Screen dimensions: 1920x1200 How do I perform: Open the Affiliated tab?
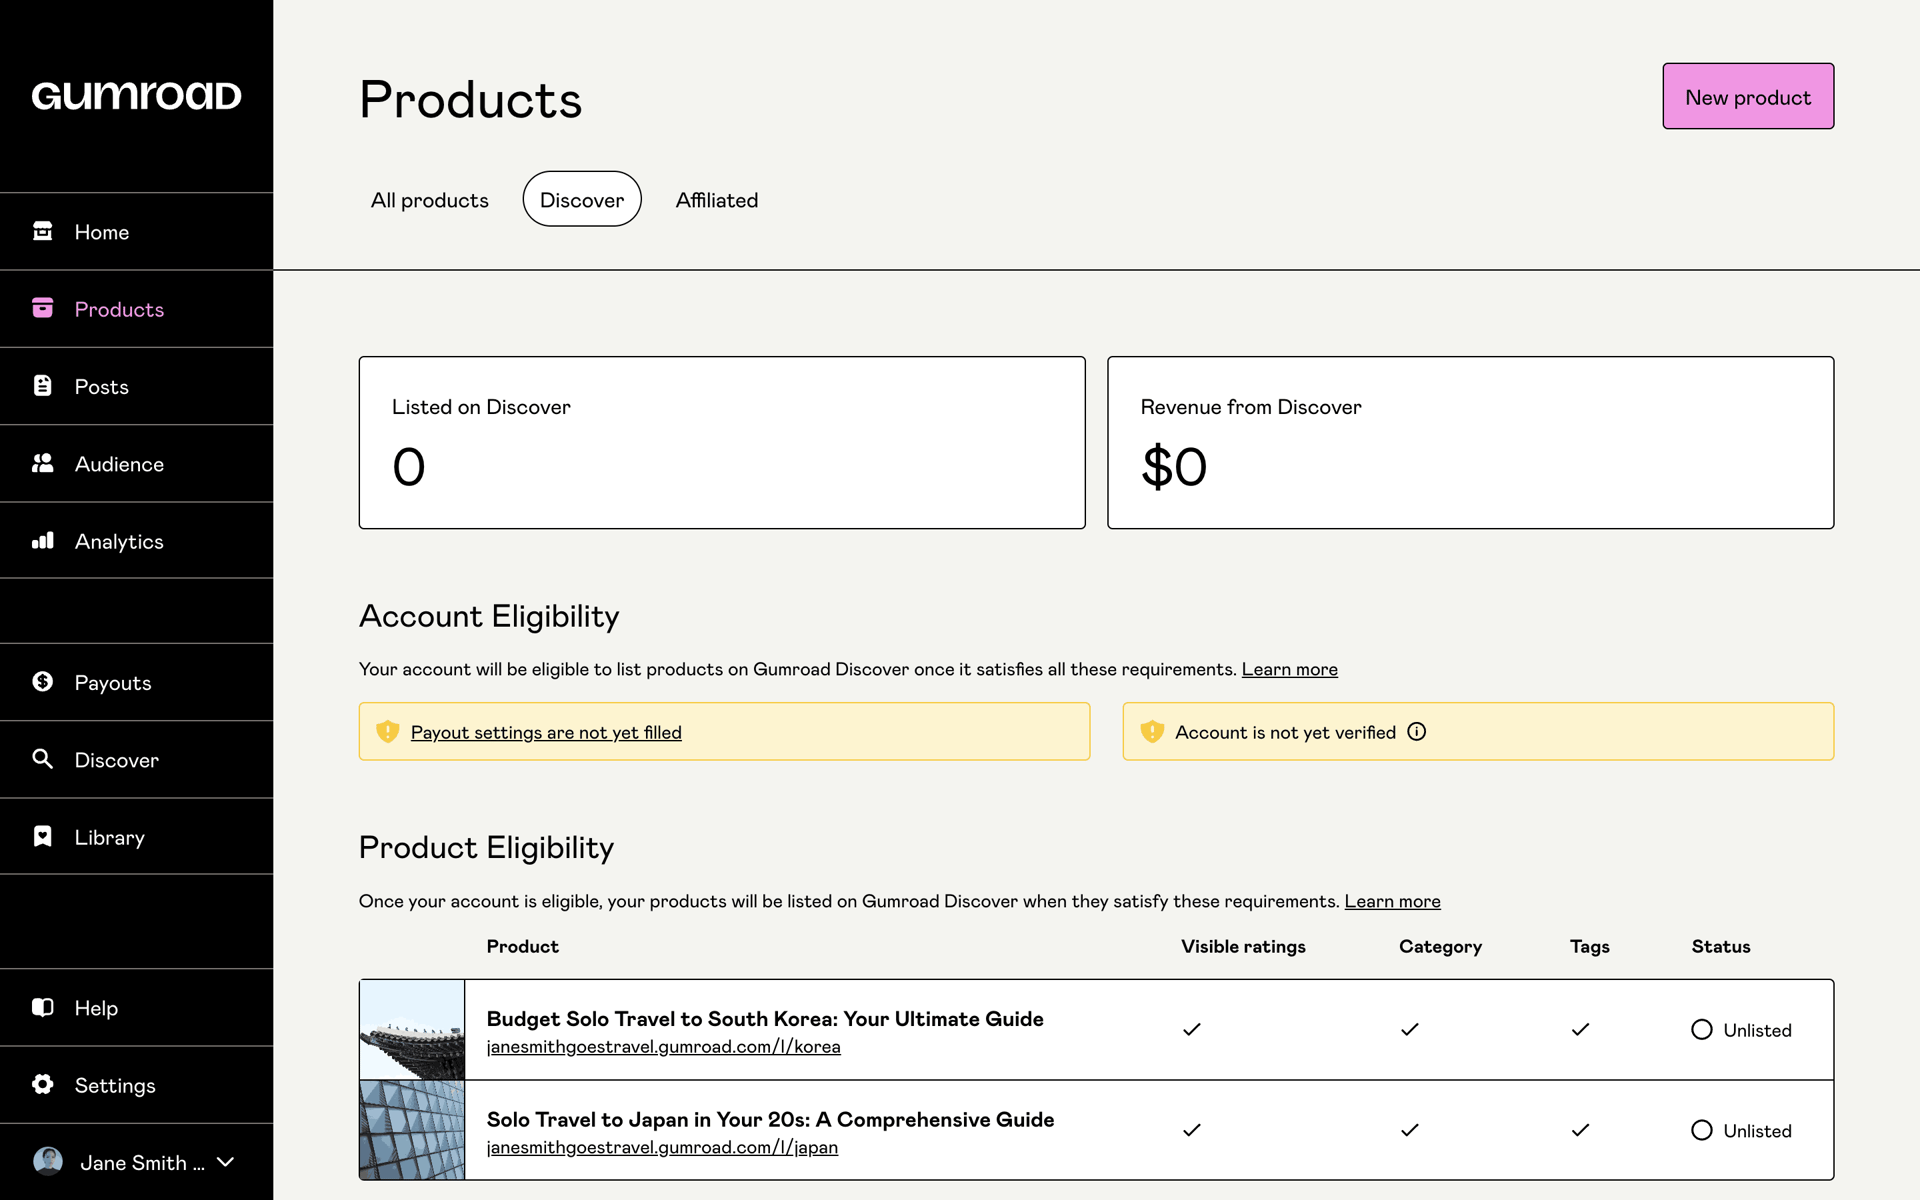(x=717, y=200)
